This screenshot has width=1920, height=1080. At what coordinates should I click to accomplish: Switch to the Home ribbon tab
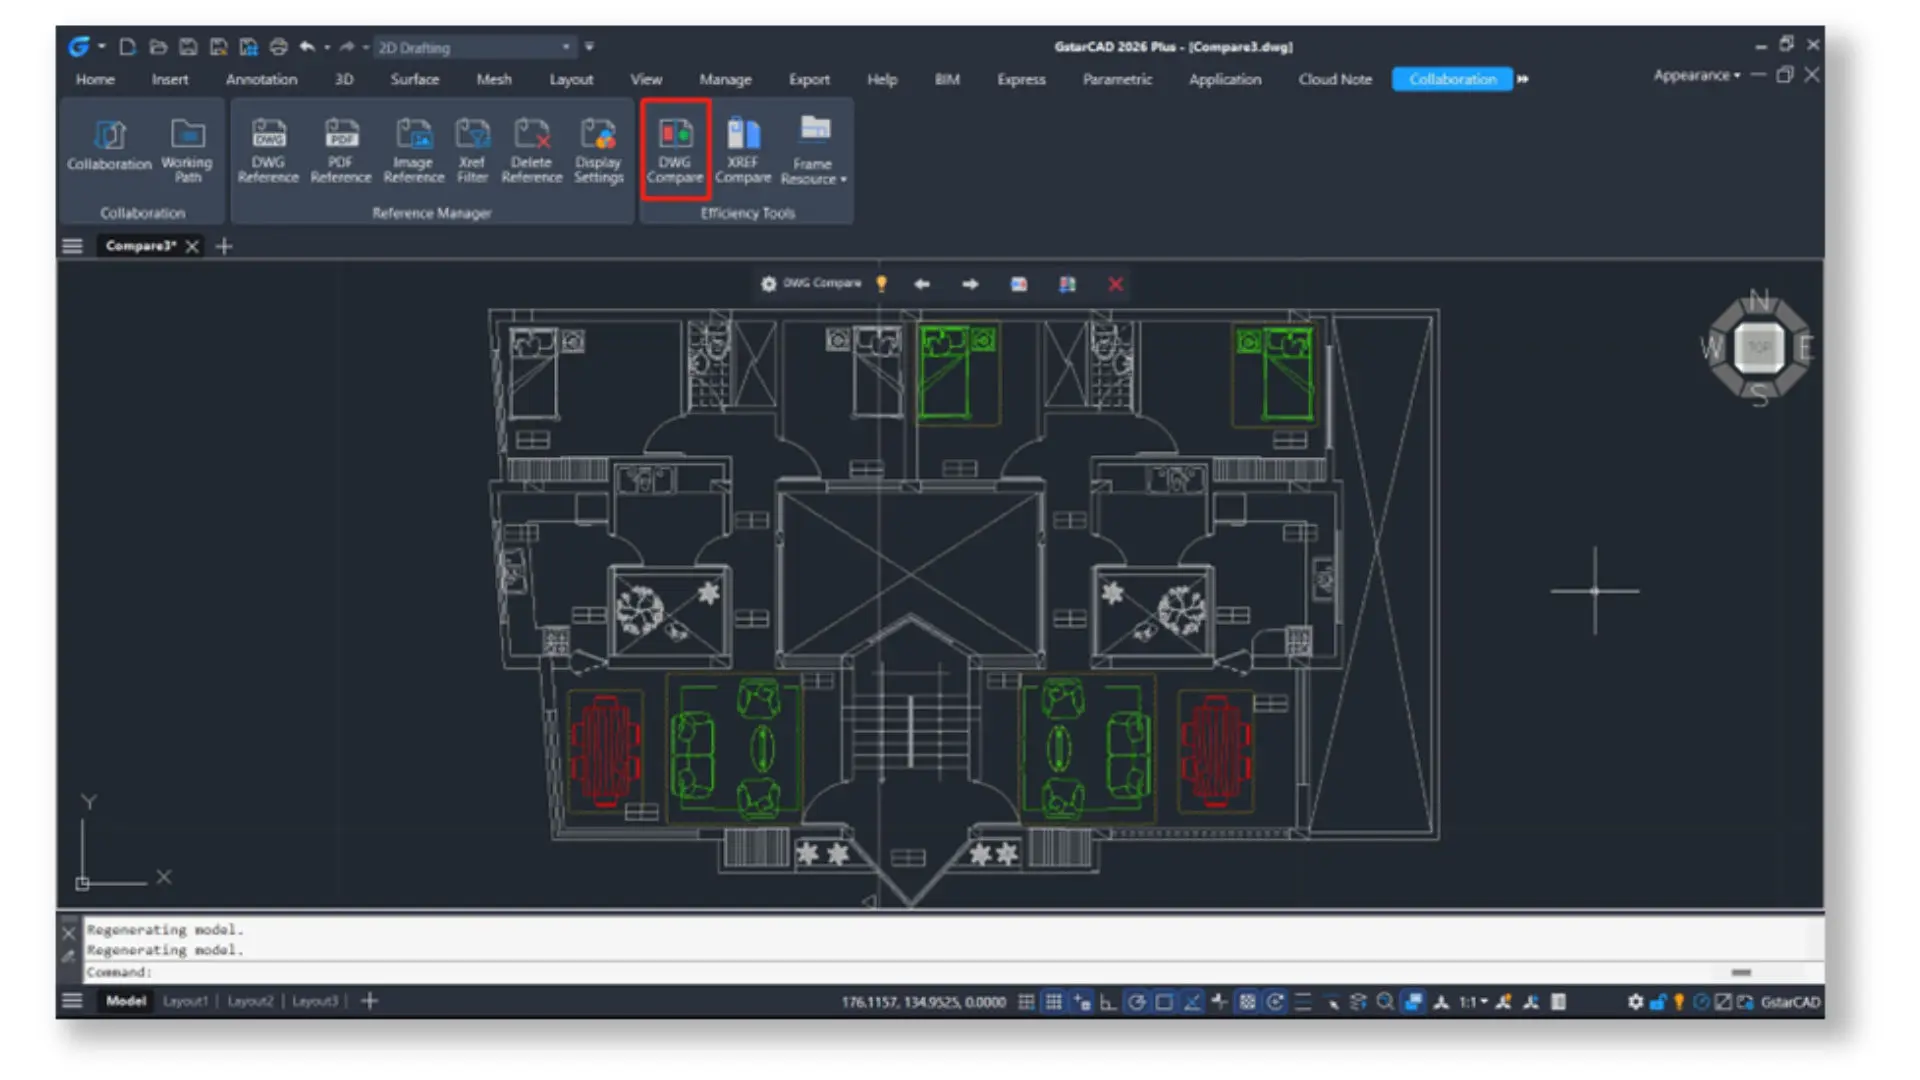(95, 79)
